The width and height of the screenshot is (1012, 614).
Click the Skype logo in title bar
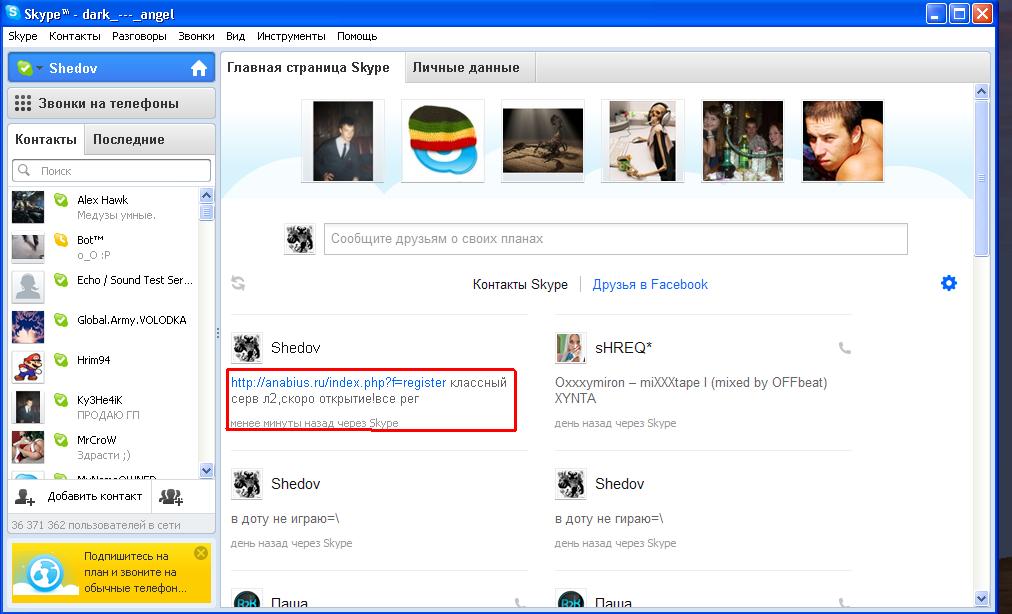tap(12, 13)
